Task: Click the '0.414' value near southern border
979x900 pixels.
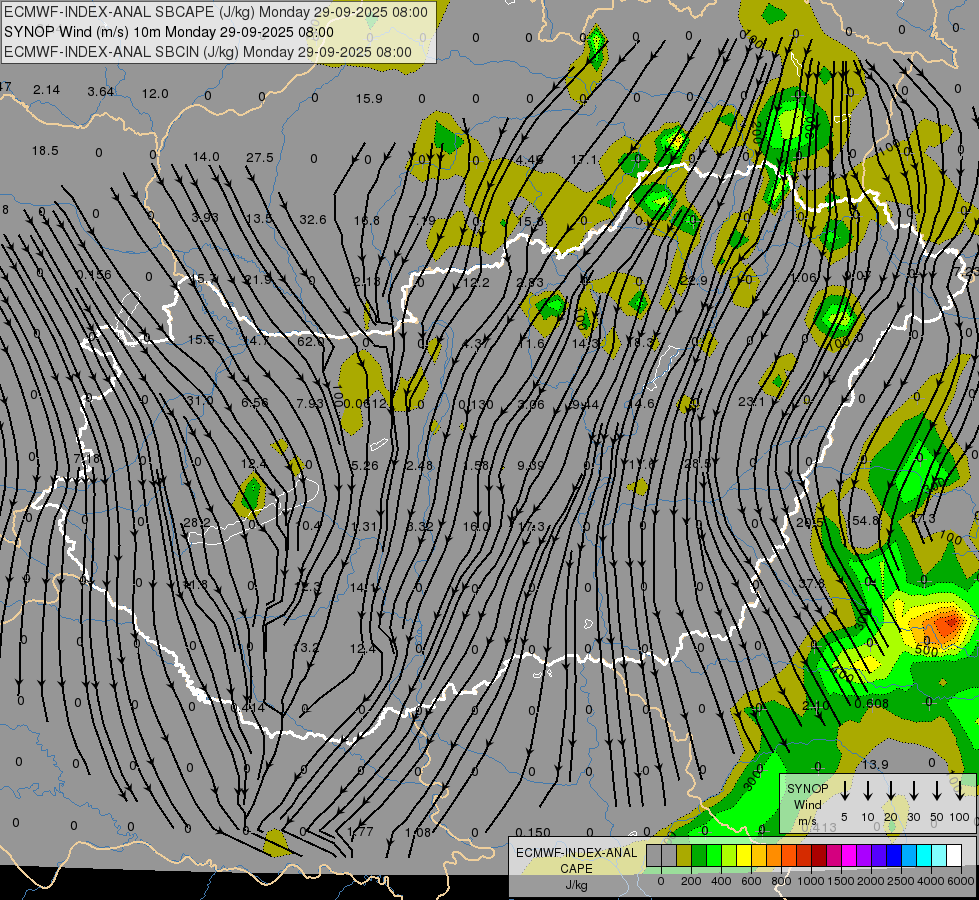Action: click(x=248, y=708)
